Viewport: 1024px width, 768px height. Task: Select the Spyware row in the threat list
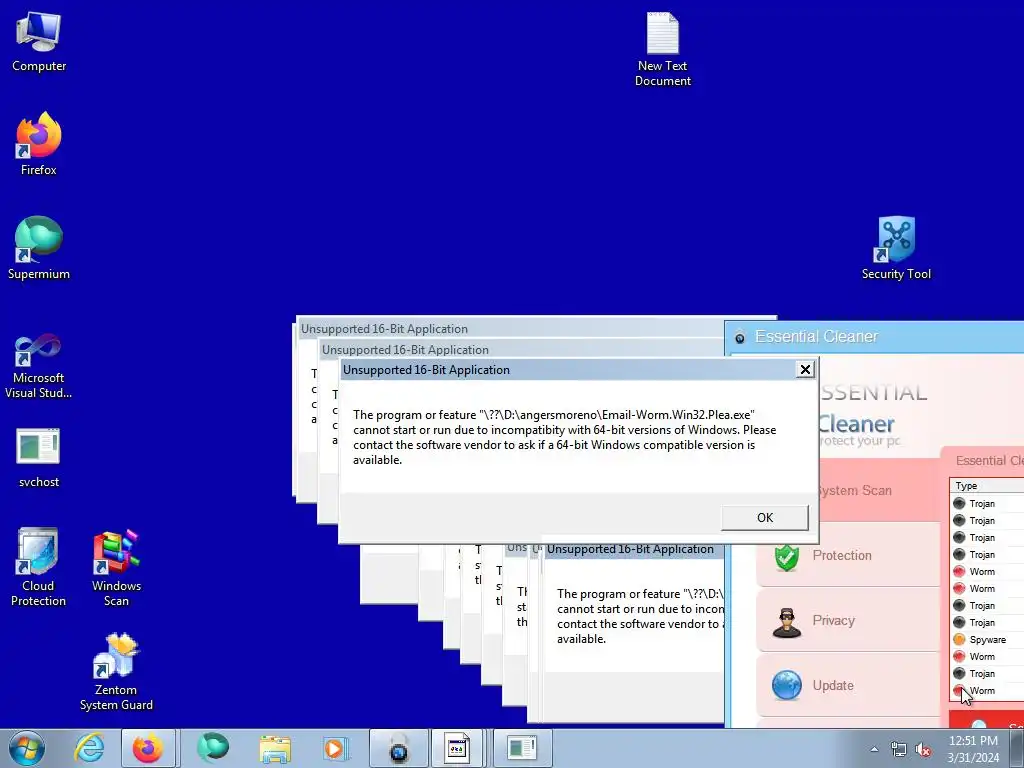(987, 639)
